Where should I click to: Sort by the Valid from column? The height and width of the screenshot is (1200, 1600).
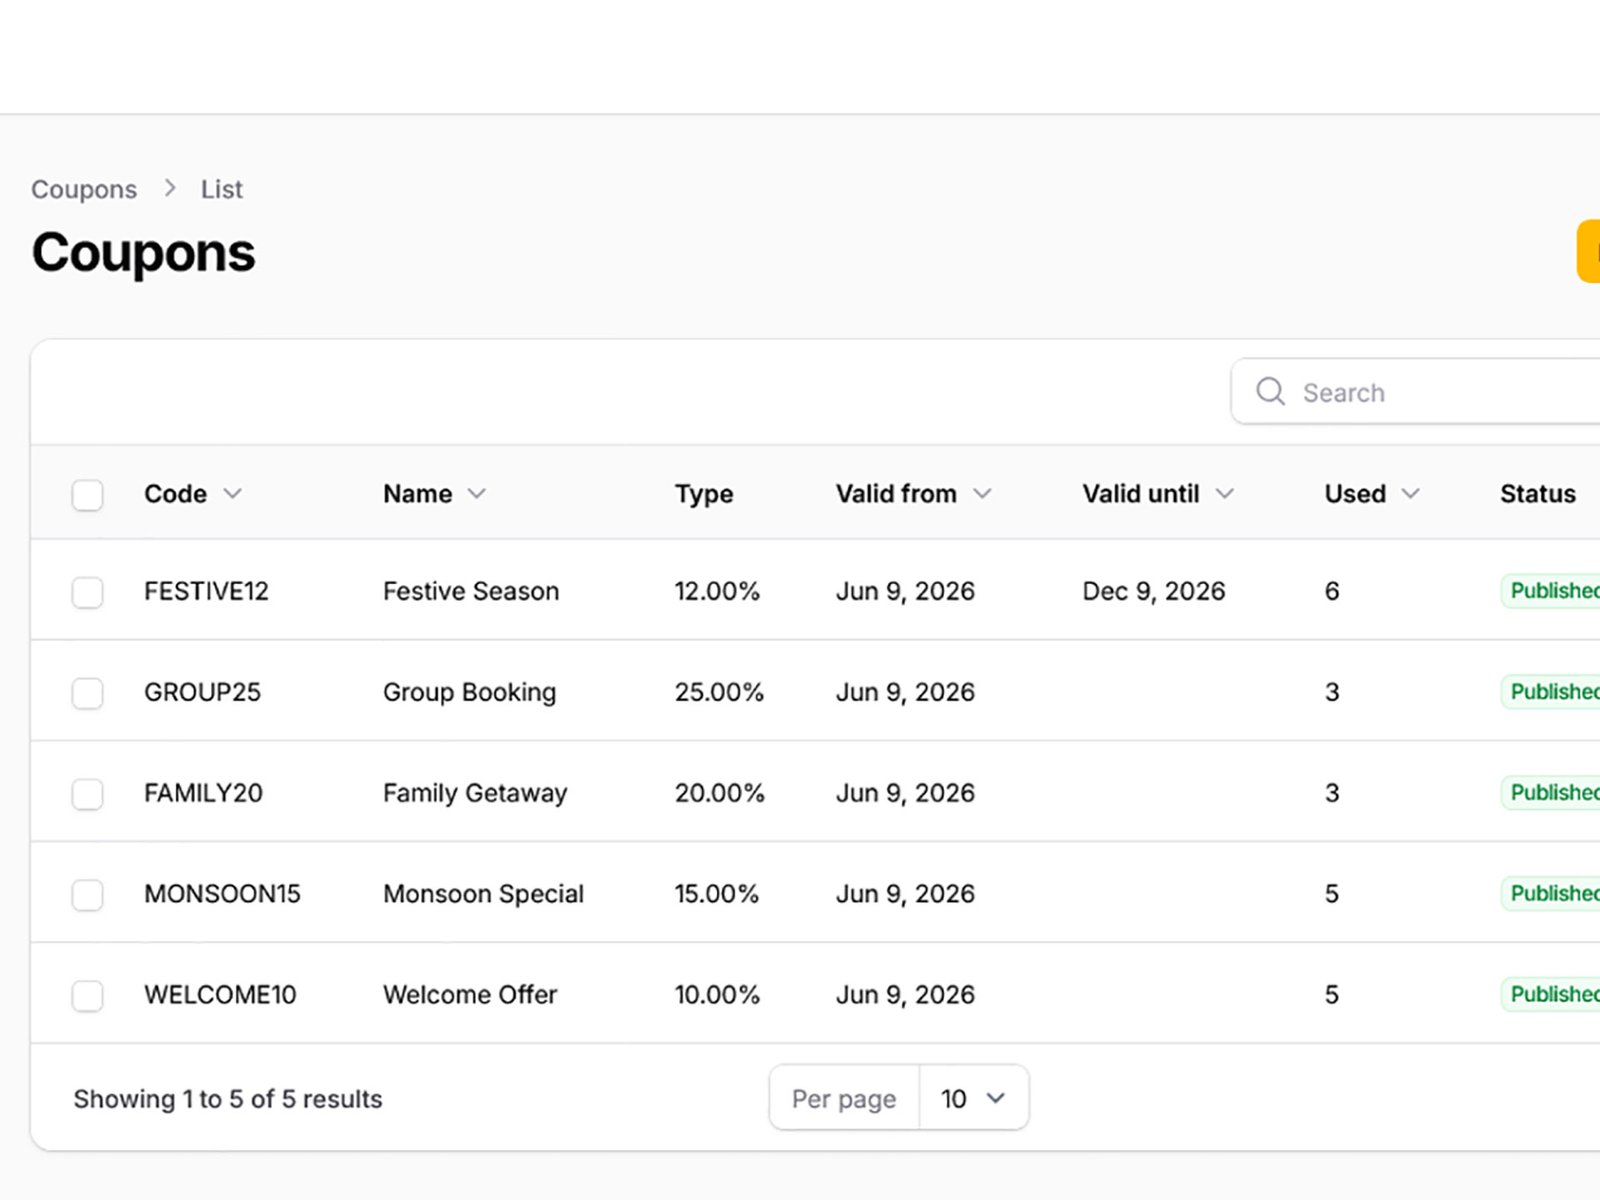click(x=913, y=494)
